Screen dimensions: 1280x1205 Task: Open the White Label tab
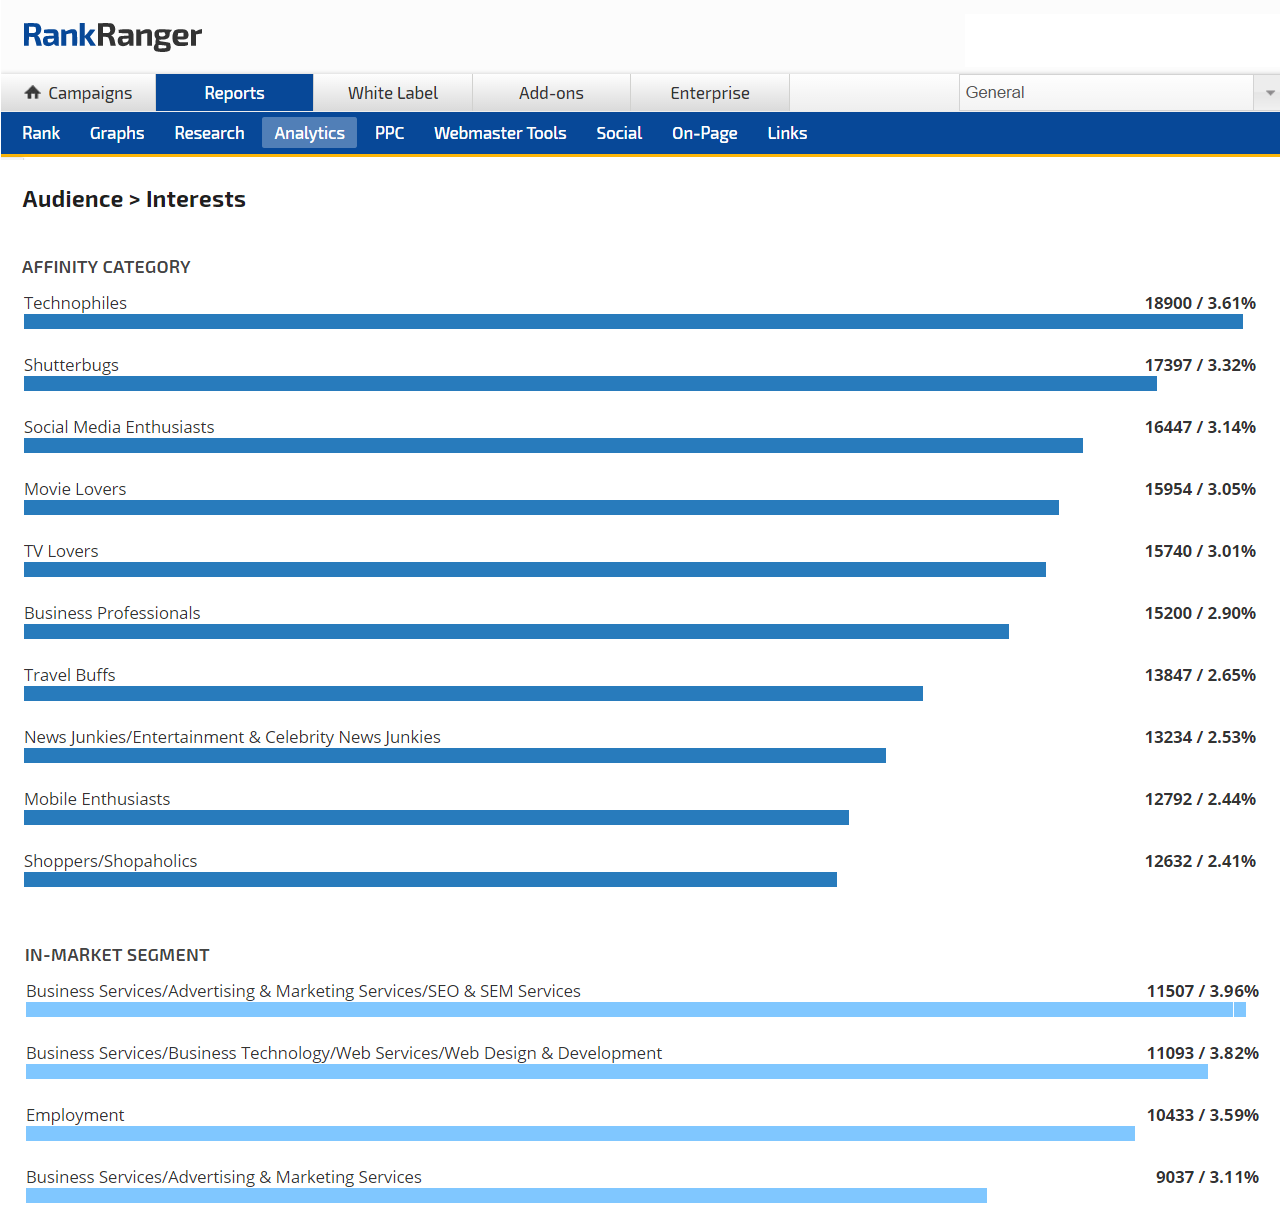coord(392,93)
